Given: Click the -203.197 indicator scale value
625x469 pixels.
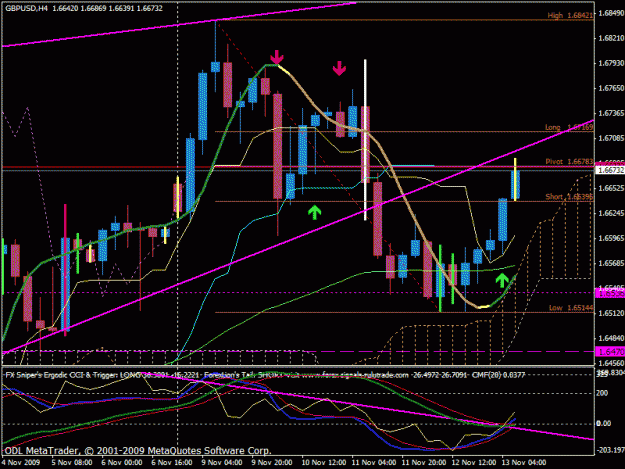Looking at the screenshot, I should tap(610, 450).
